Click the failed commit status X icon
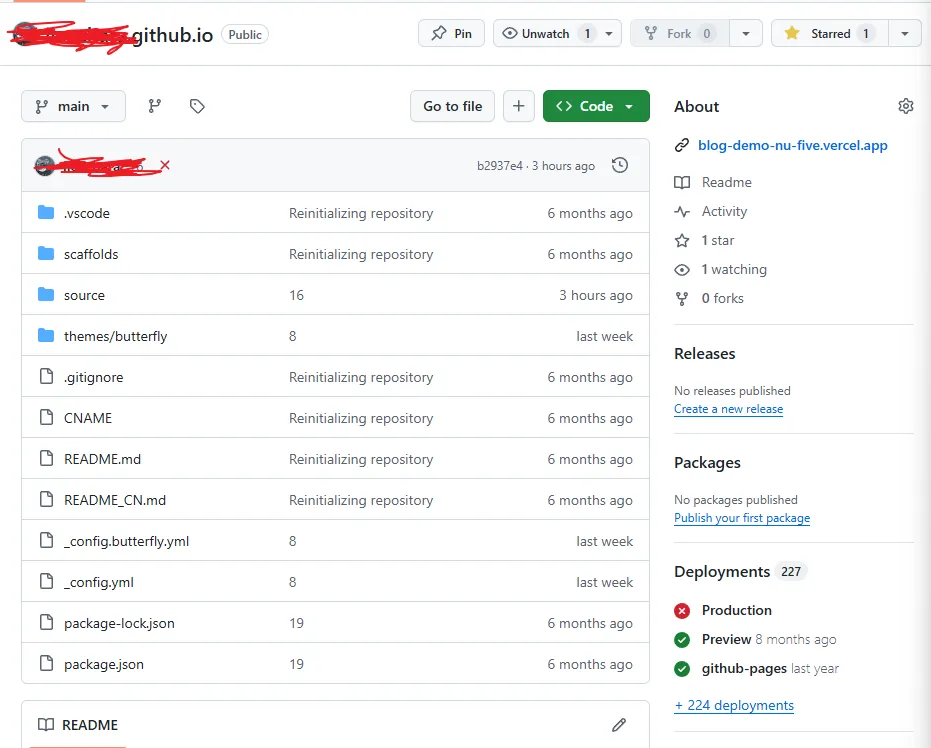This screenshot has width=931, height=748. pos(165,165)
